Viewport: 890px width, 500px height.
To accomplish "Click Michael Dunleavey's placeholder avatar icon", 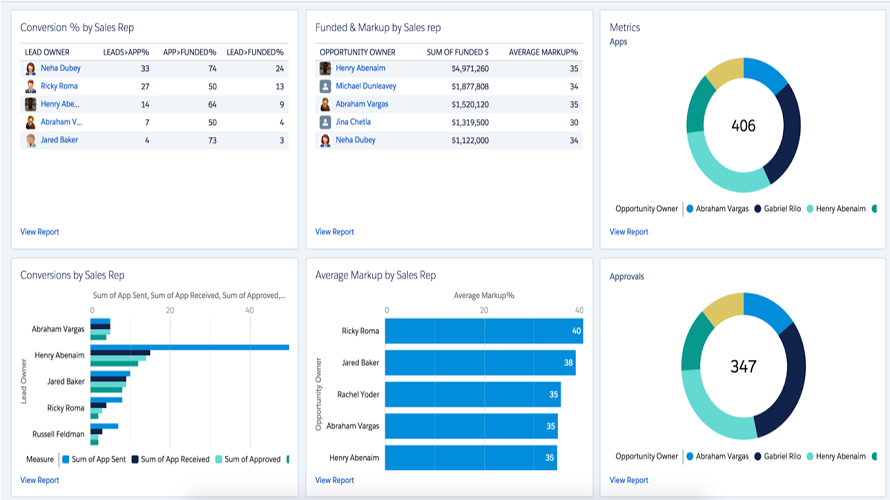I will (x=325, y=86).
